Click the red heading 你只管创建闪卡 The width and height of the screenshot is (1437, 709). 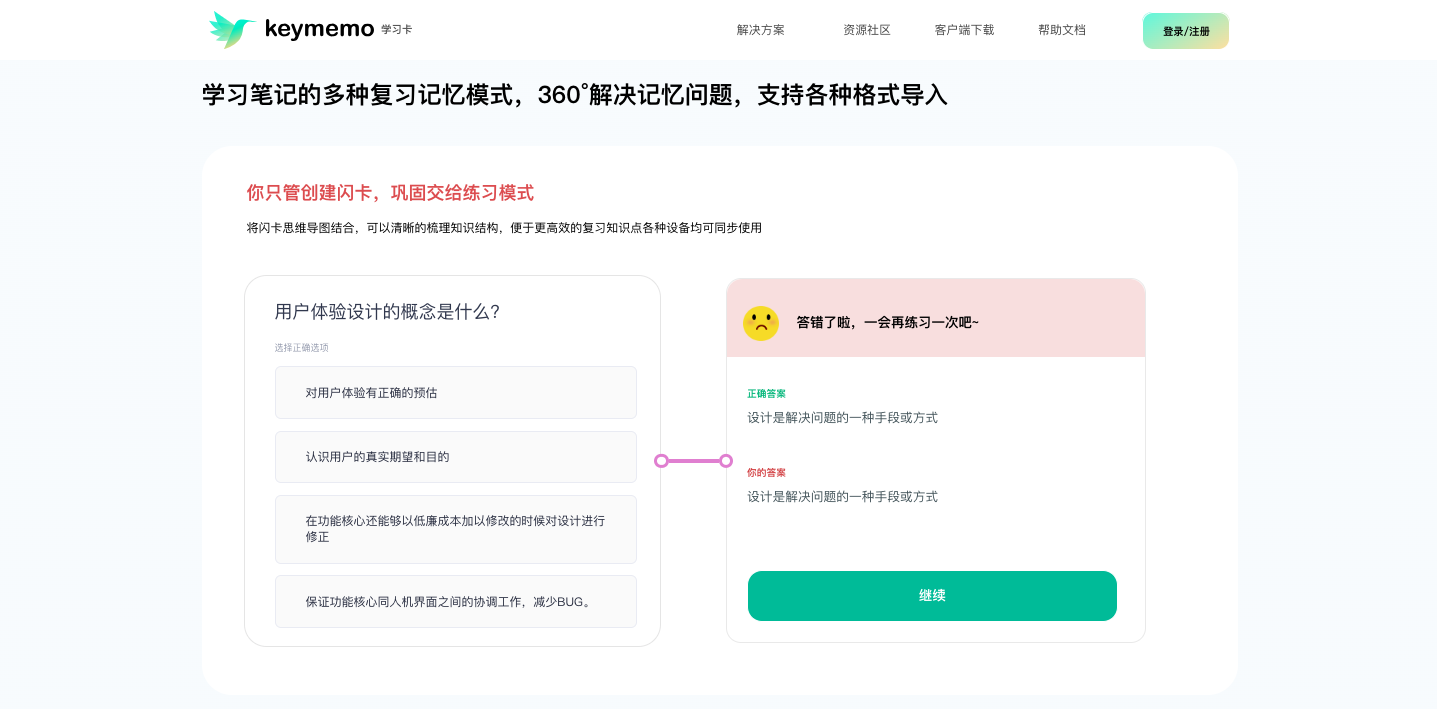click(x=390, y=192)
